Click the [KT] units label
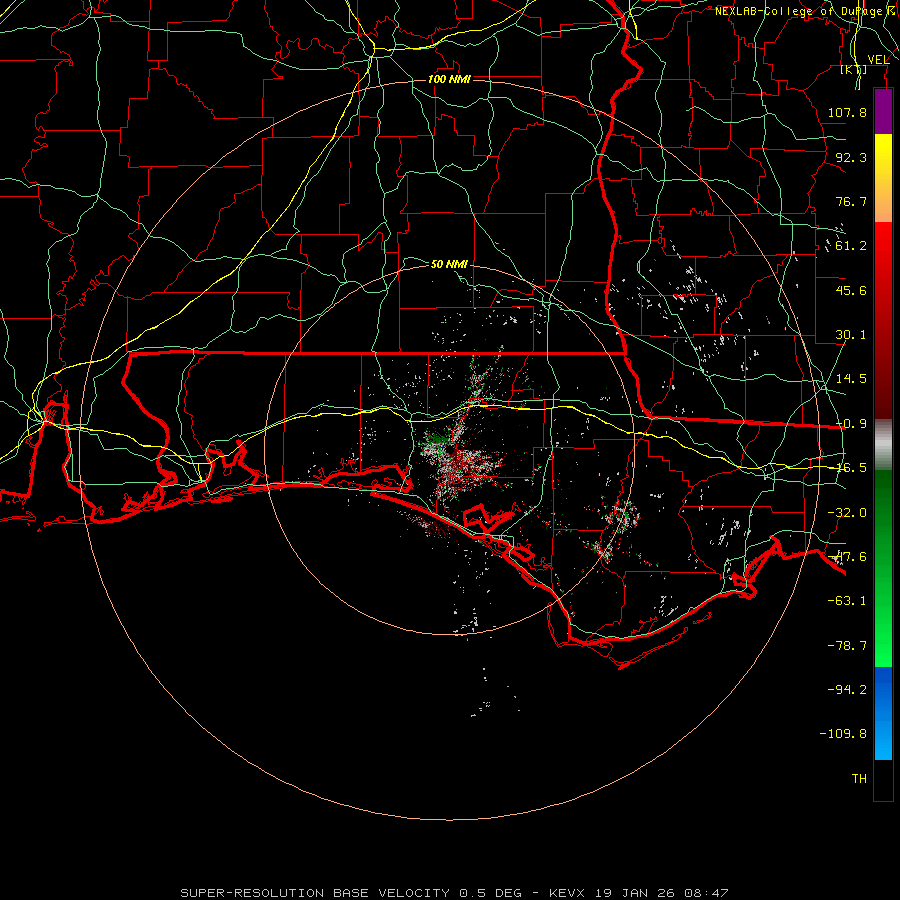 click(x=854, y=69)
